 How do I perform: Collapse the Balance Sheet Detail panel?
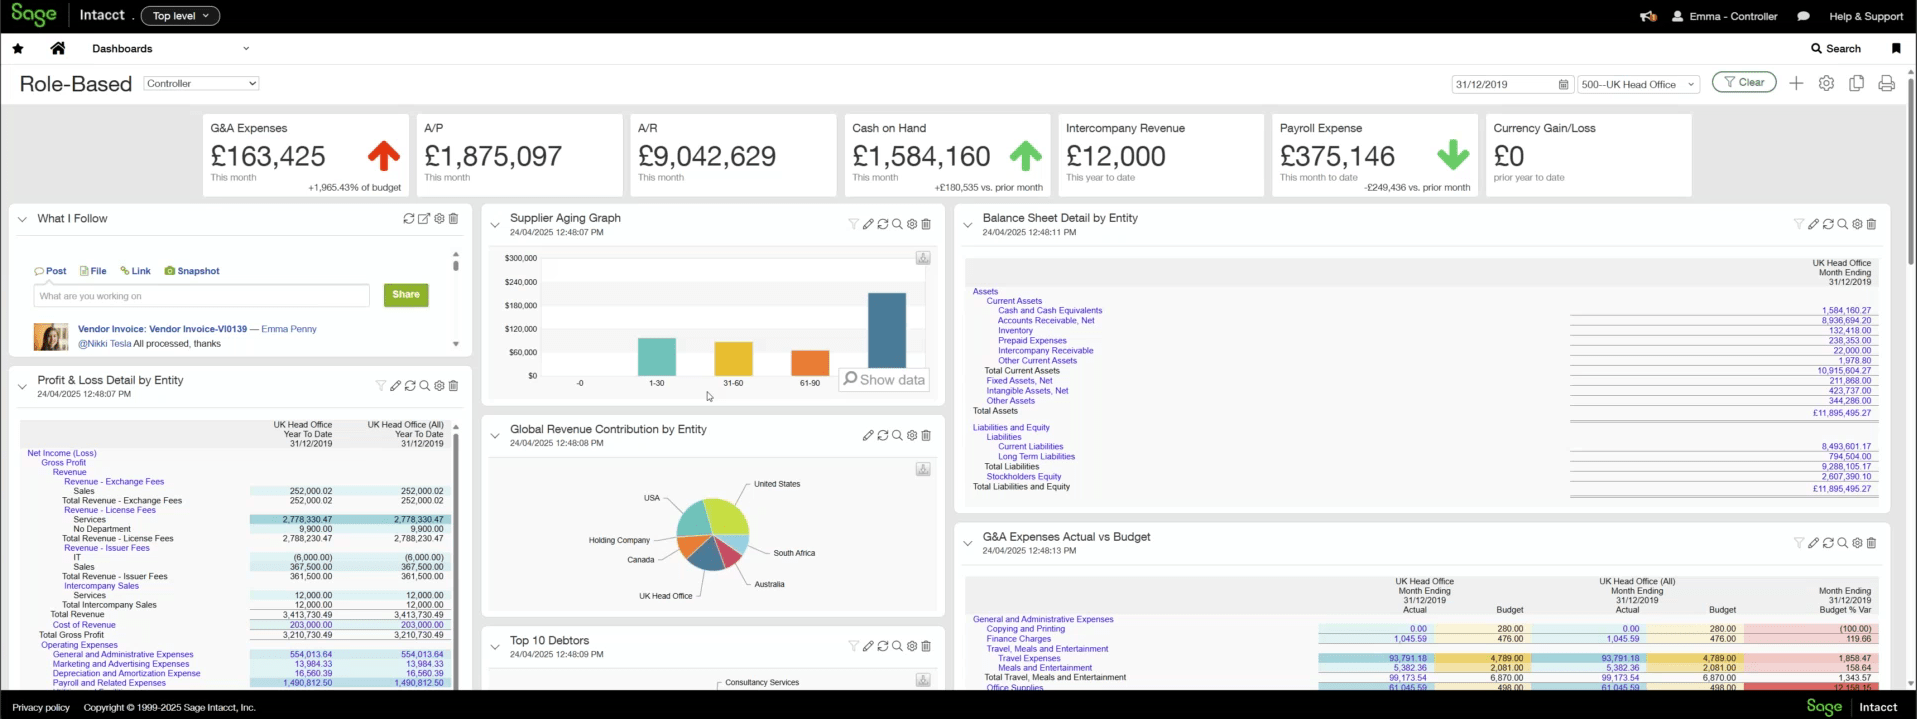click(x=967, y=224)
